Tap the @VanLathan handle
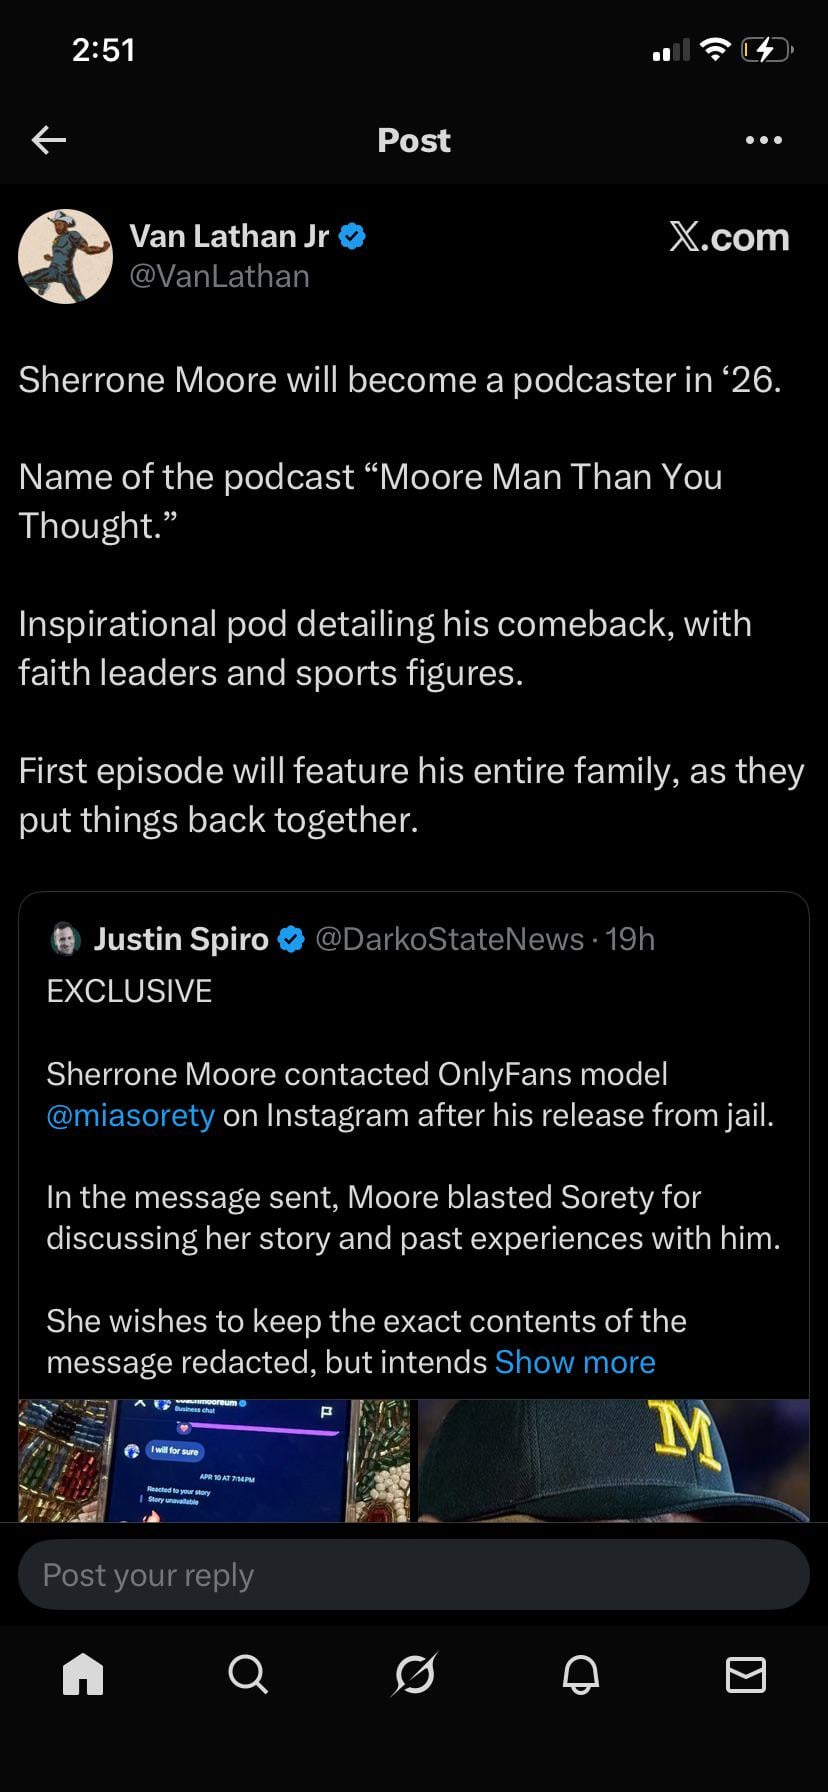Image resolution: width=828 pixels, height=1792 pixels. (219, 276)
